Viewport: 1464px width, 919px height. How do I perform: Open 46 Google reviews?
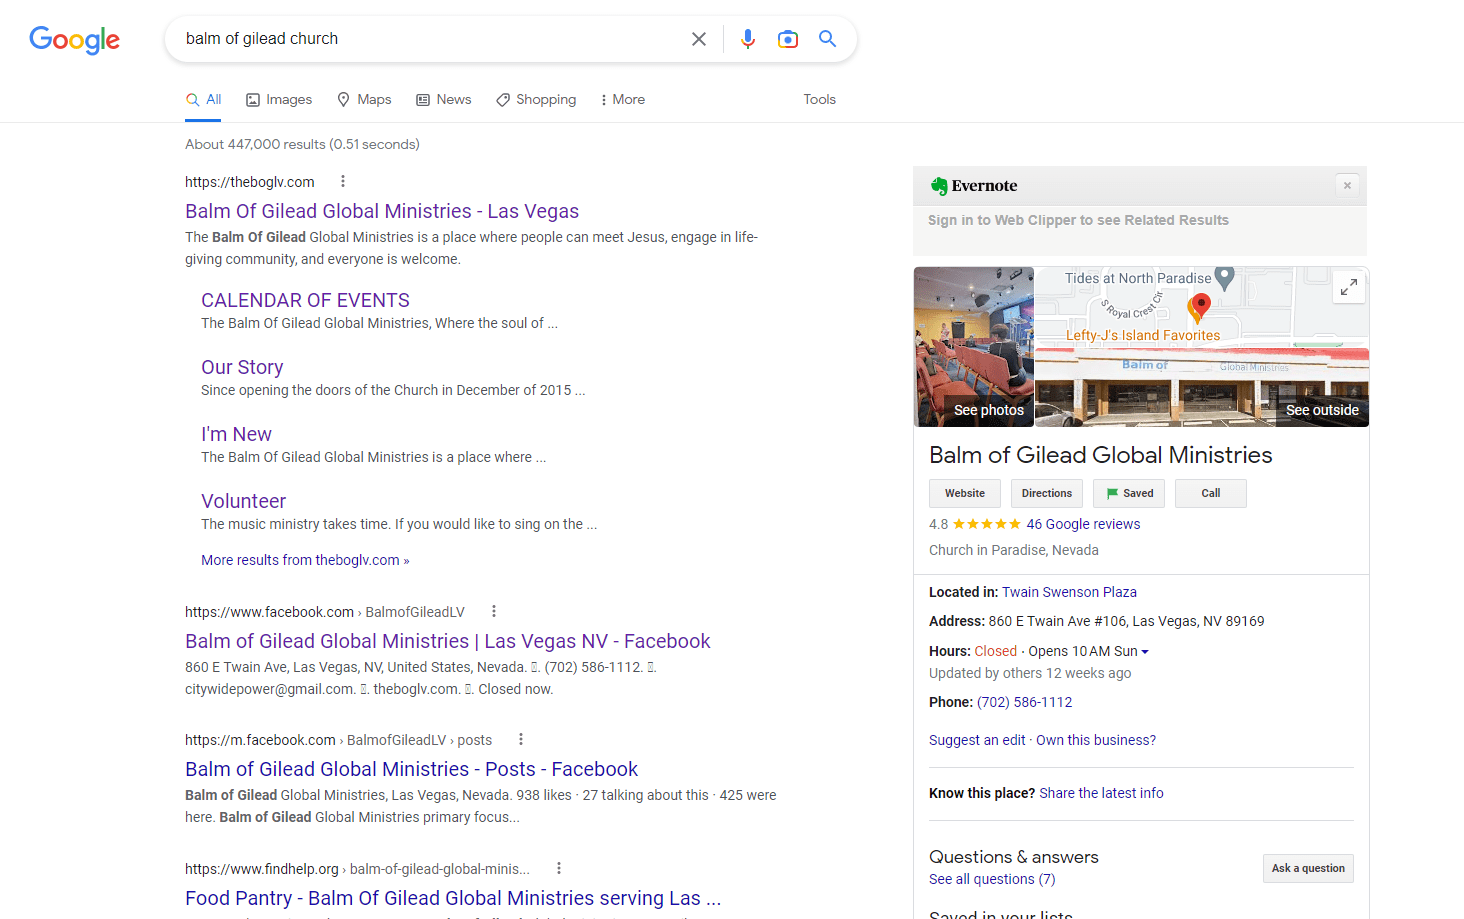(x=1083, y=524)
